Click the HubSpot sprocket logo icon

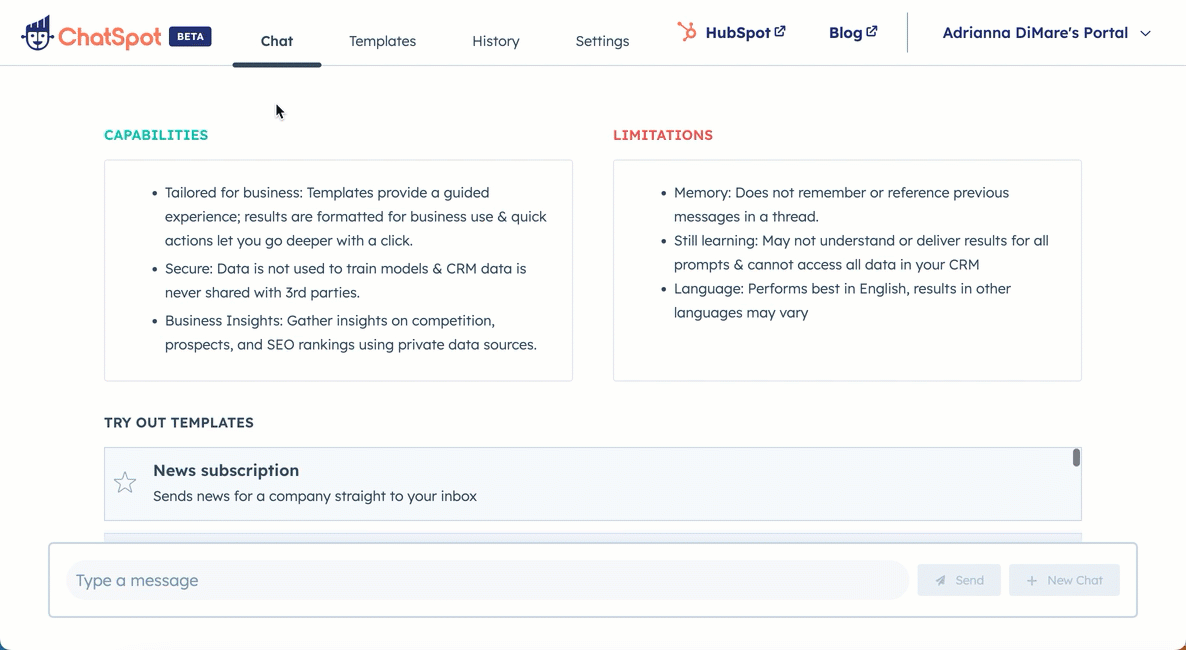[x=687, y=32]
